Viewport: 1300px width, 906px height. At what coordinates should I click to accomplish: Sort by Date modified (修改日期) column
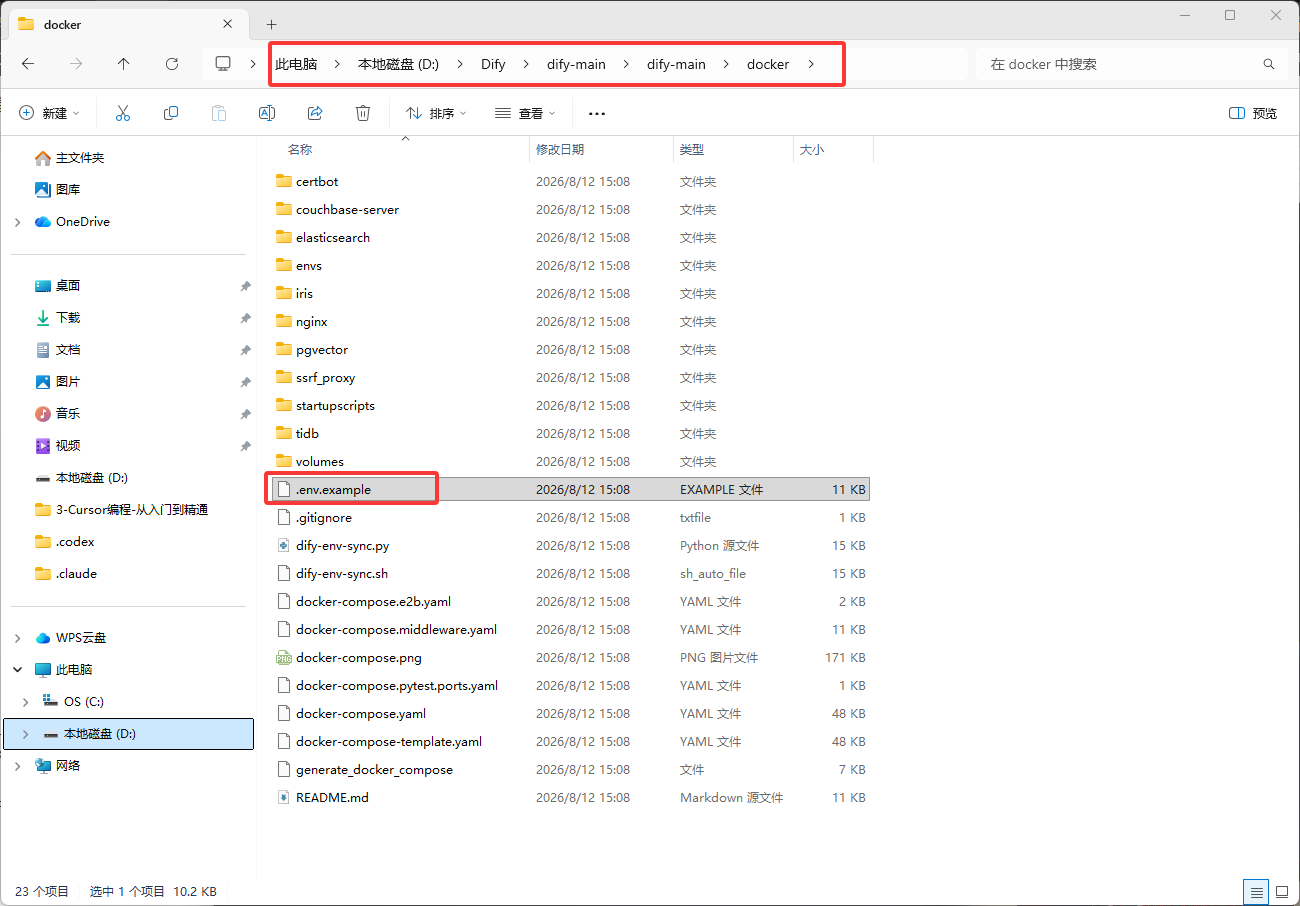click(x=560, y=150)
